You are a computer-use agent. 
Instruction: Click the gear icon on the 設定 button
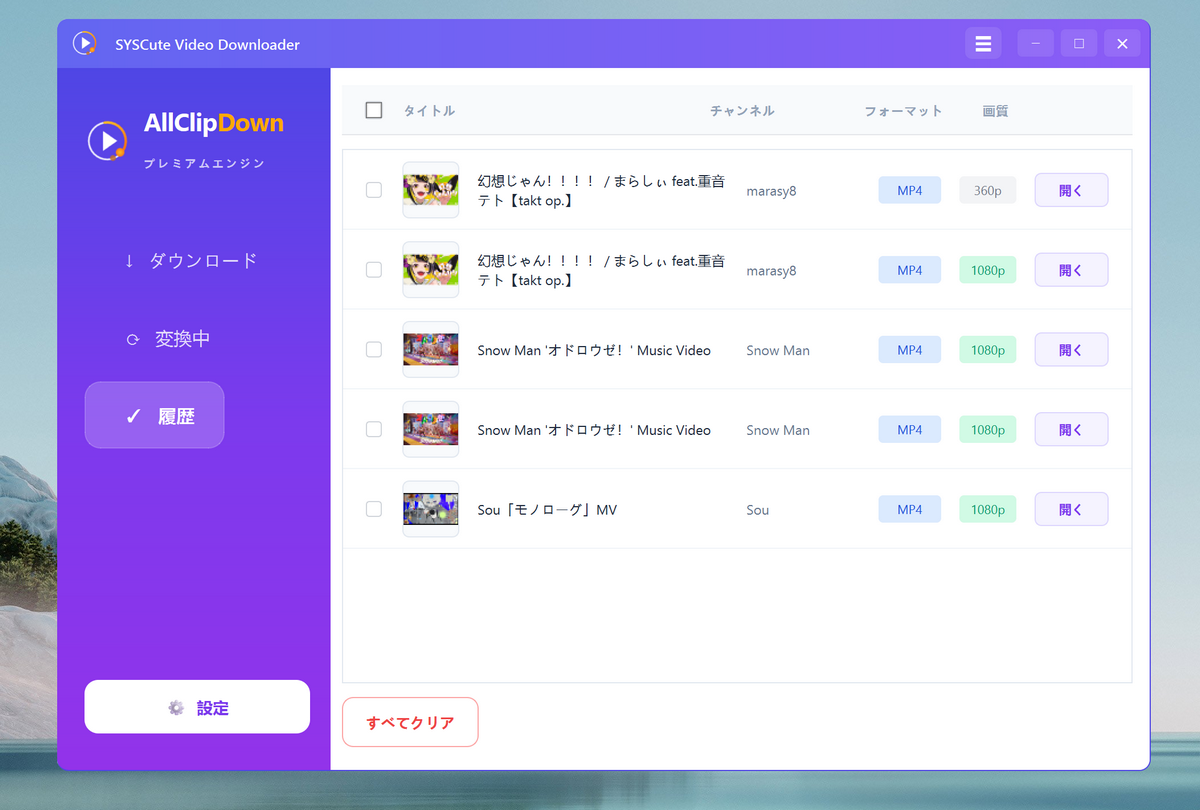177,708
